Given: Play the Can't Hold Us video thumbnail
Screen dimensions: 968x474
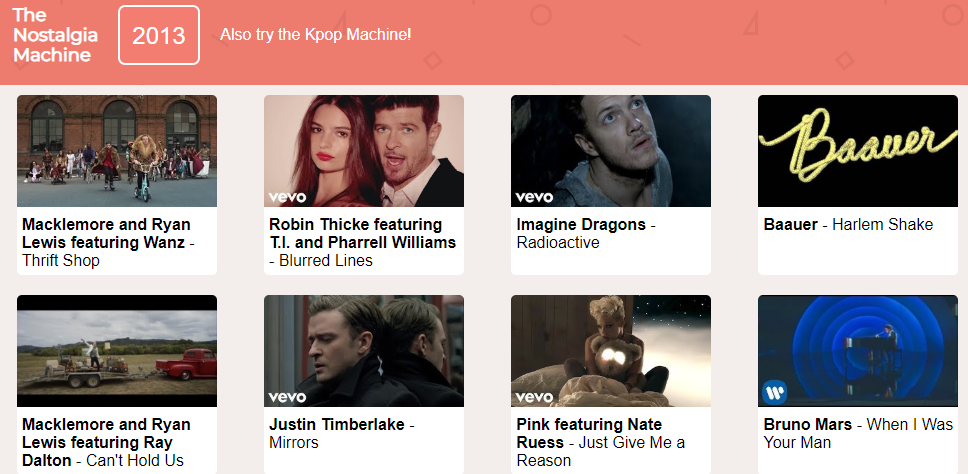Looking at the screenshot, I should tap(117, 351).
